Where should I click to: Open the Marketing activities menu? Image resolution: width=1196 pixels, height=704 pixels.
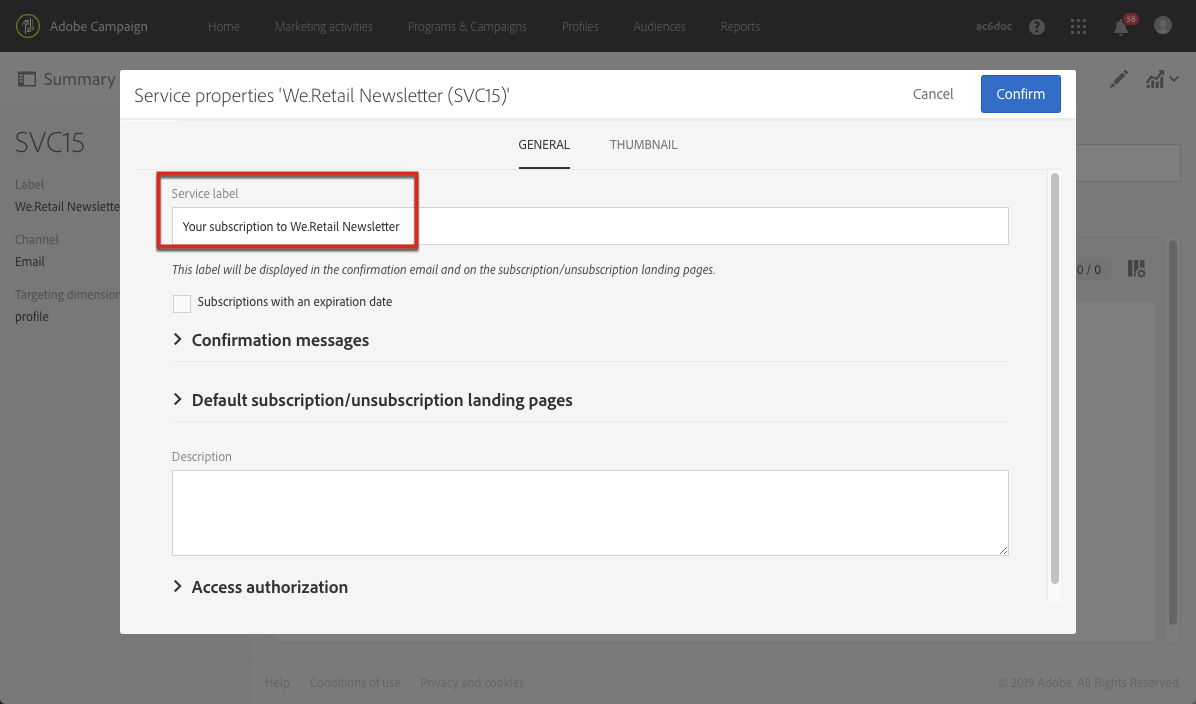pos(323,27)
